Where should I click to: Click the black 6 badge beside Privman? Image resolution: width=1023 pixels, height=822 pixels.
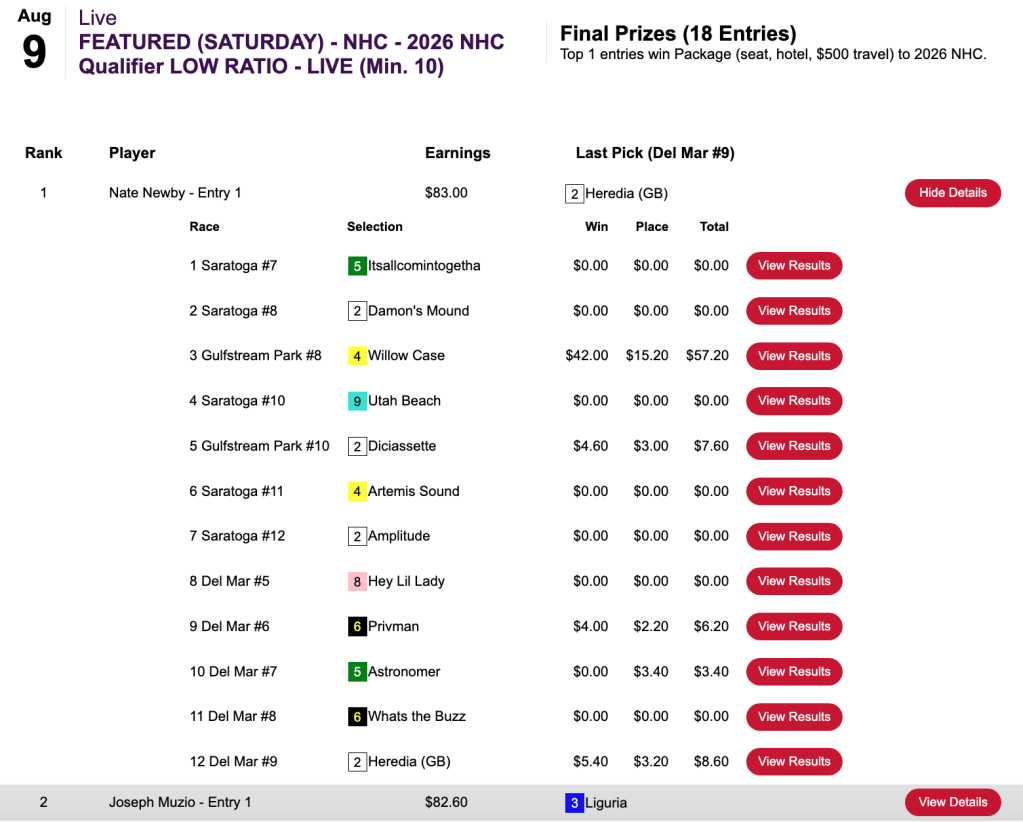click(x=357, y=626)
